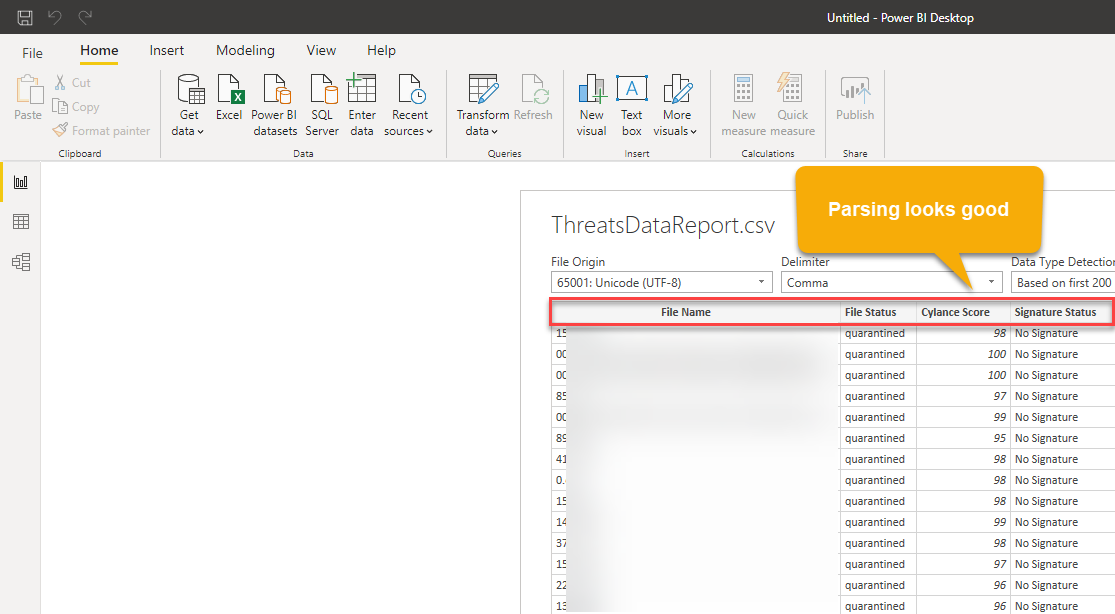This screenshot has height=614, width=1115.
Task: Activate the Format painter tool
Action: pos(102,131)
